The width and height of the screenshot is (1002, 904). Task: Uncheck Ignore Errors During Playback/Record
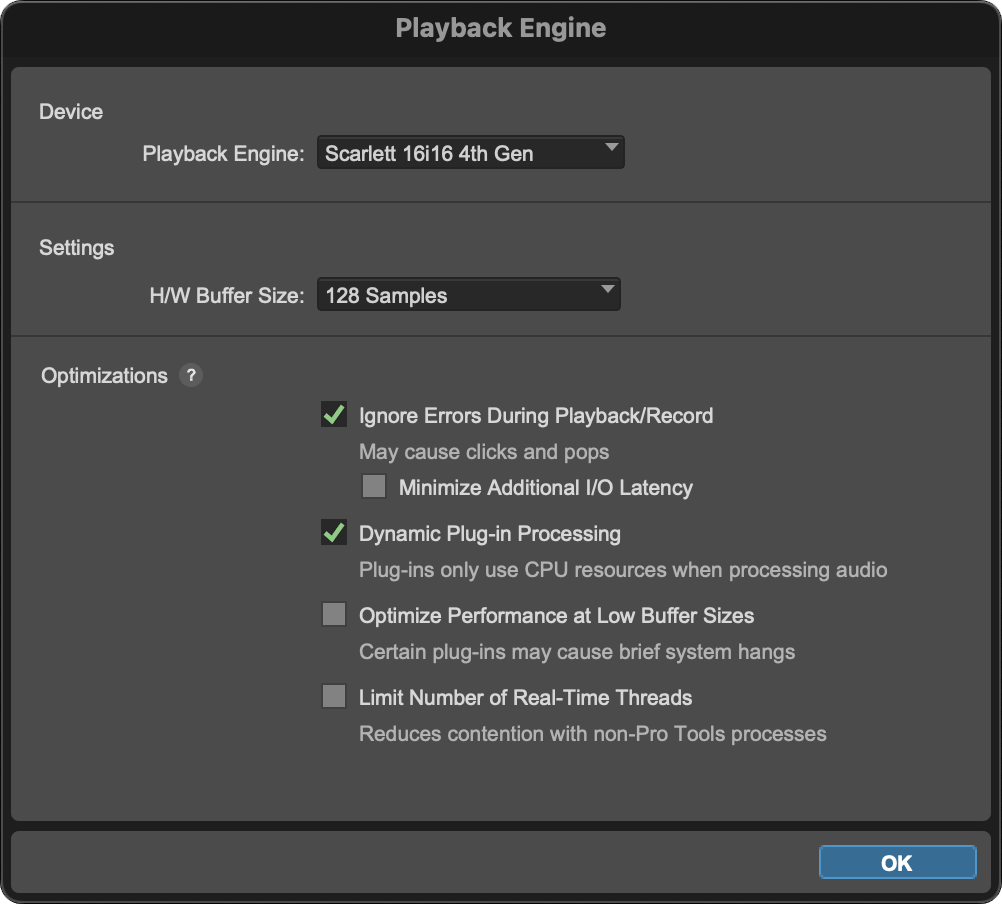point(334,415)
